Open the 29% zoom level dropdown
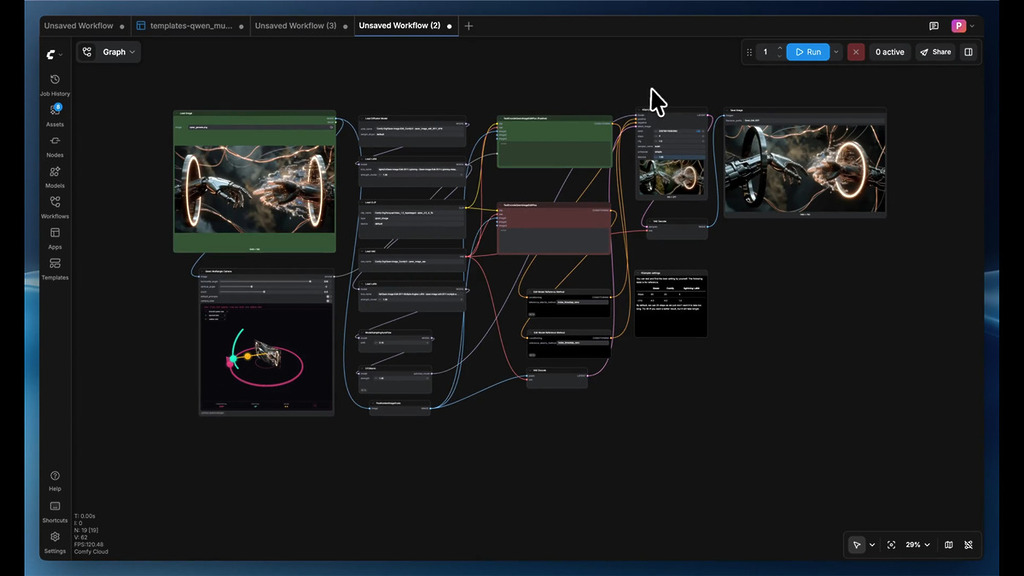This screenshot has height=576, width=1024. click(918, 545)
